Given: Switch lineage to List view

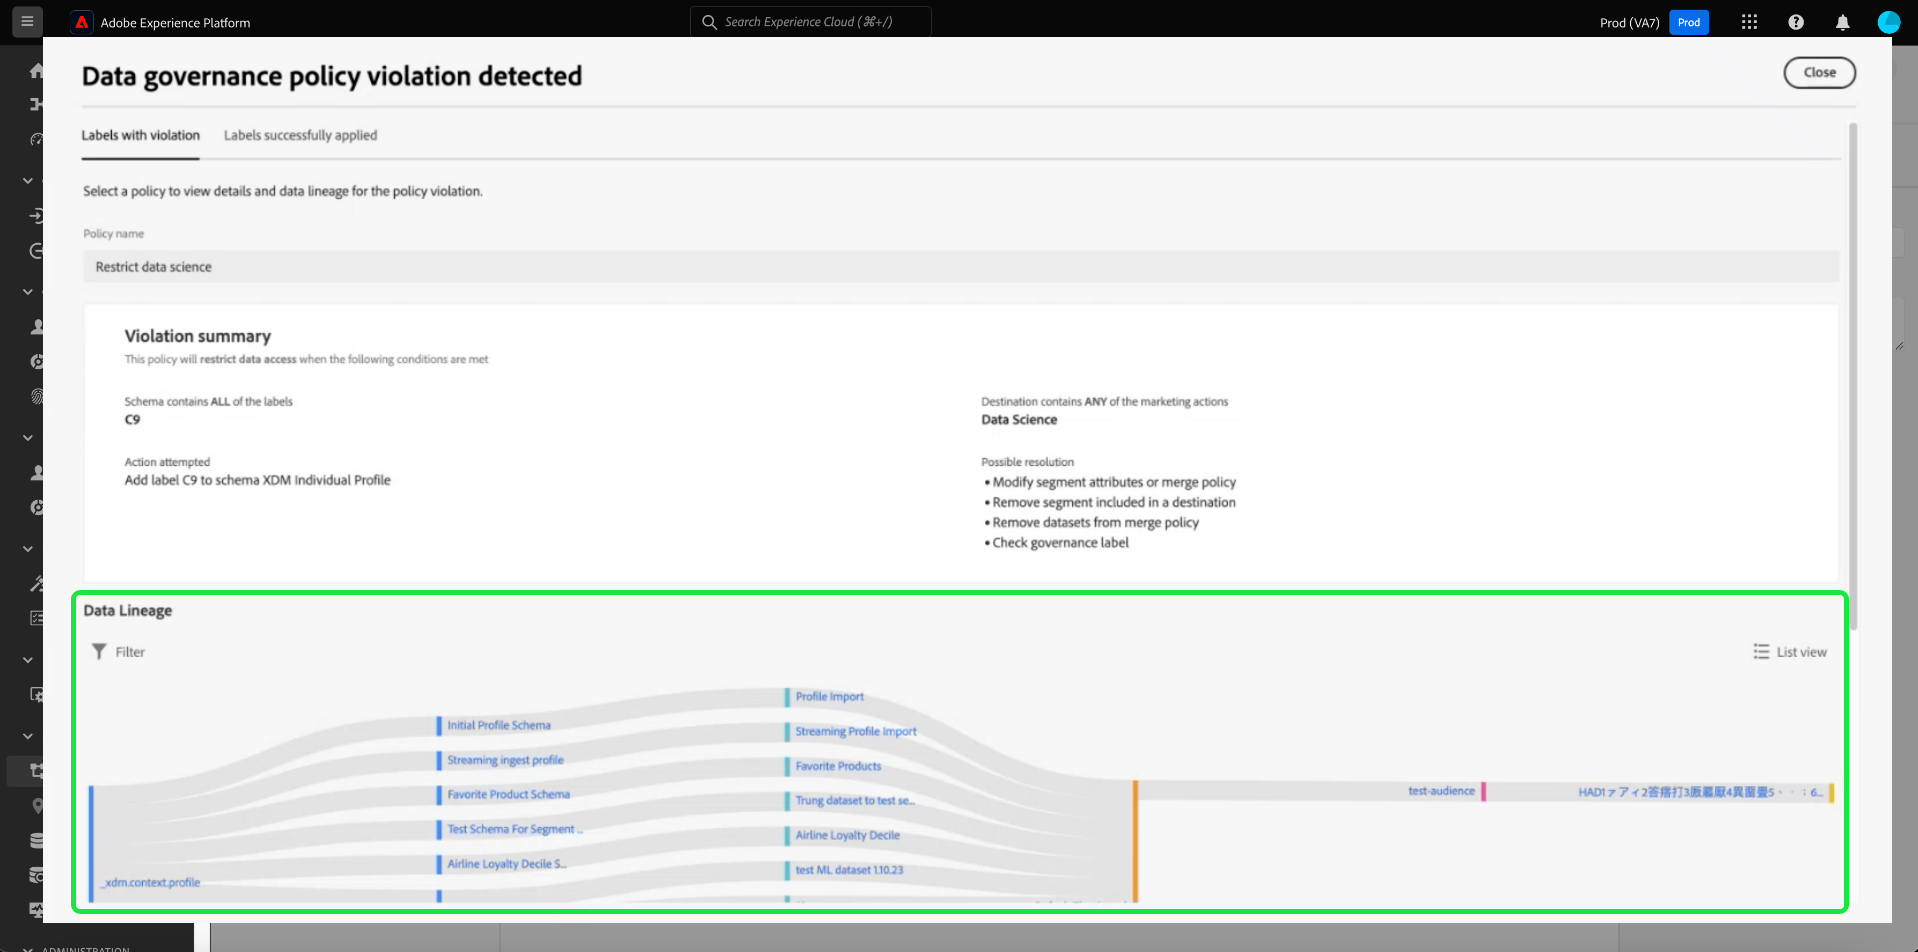Looking at the screenshot, I should 1790,652.
